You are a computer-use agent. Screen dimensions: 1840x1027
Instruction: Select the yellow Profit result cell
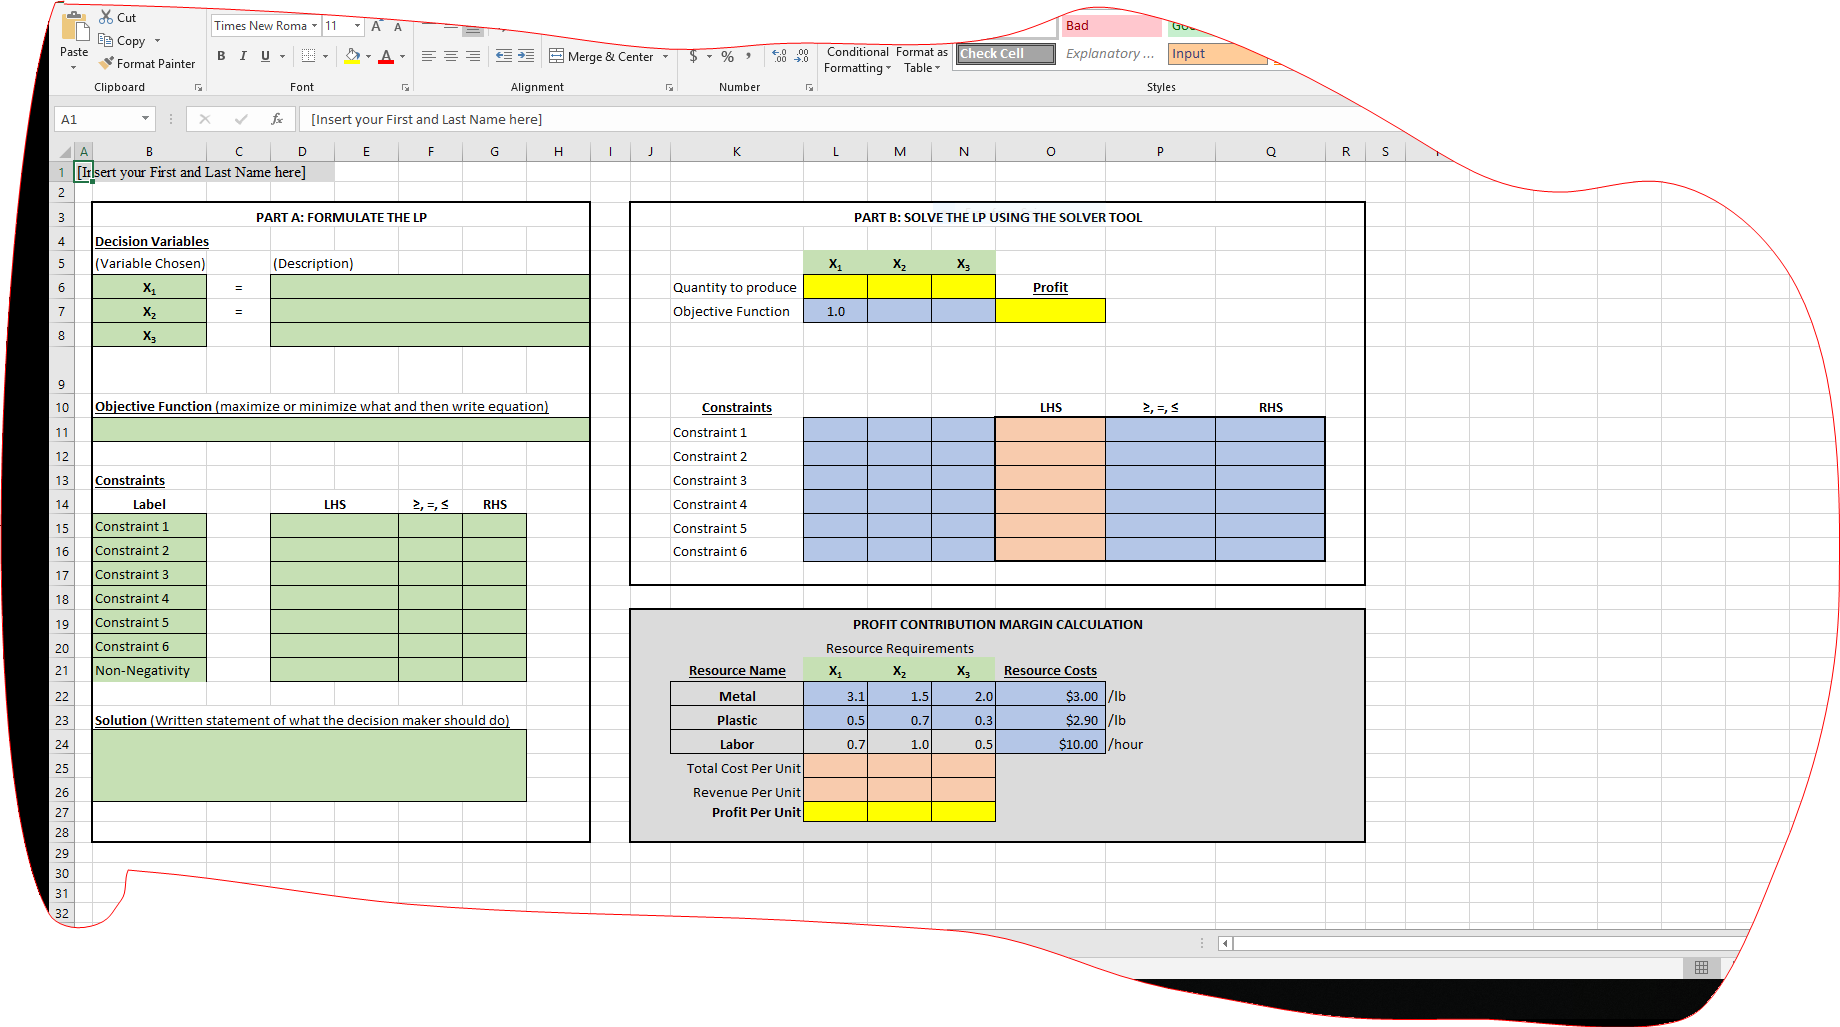click(1050, 311)
